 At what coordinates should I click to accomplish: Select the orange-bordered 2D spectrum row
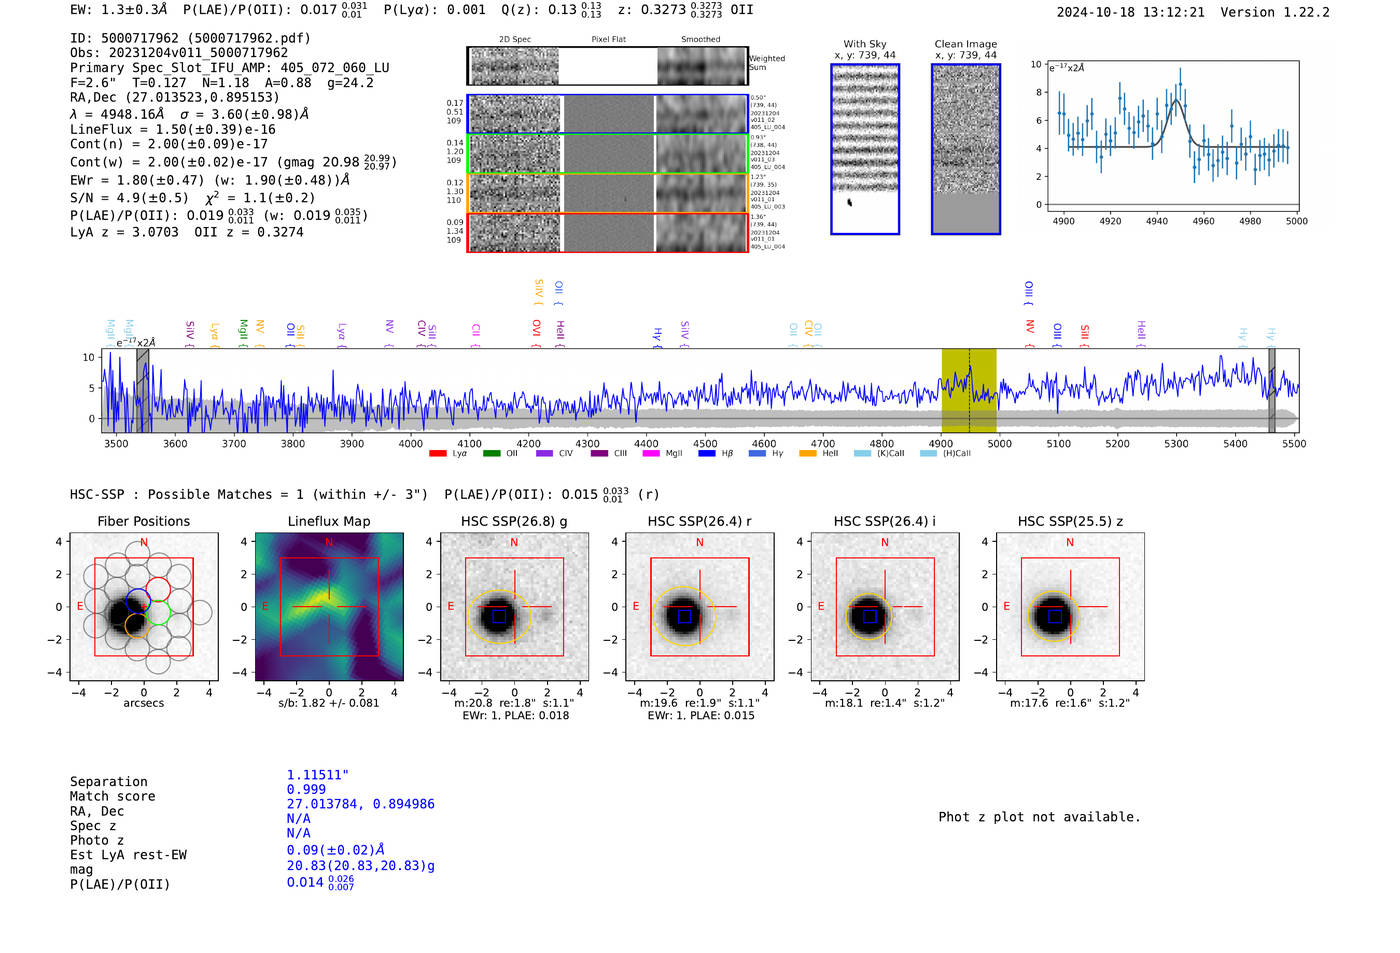point(607,193)
